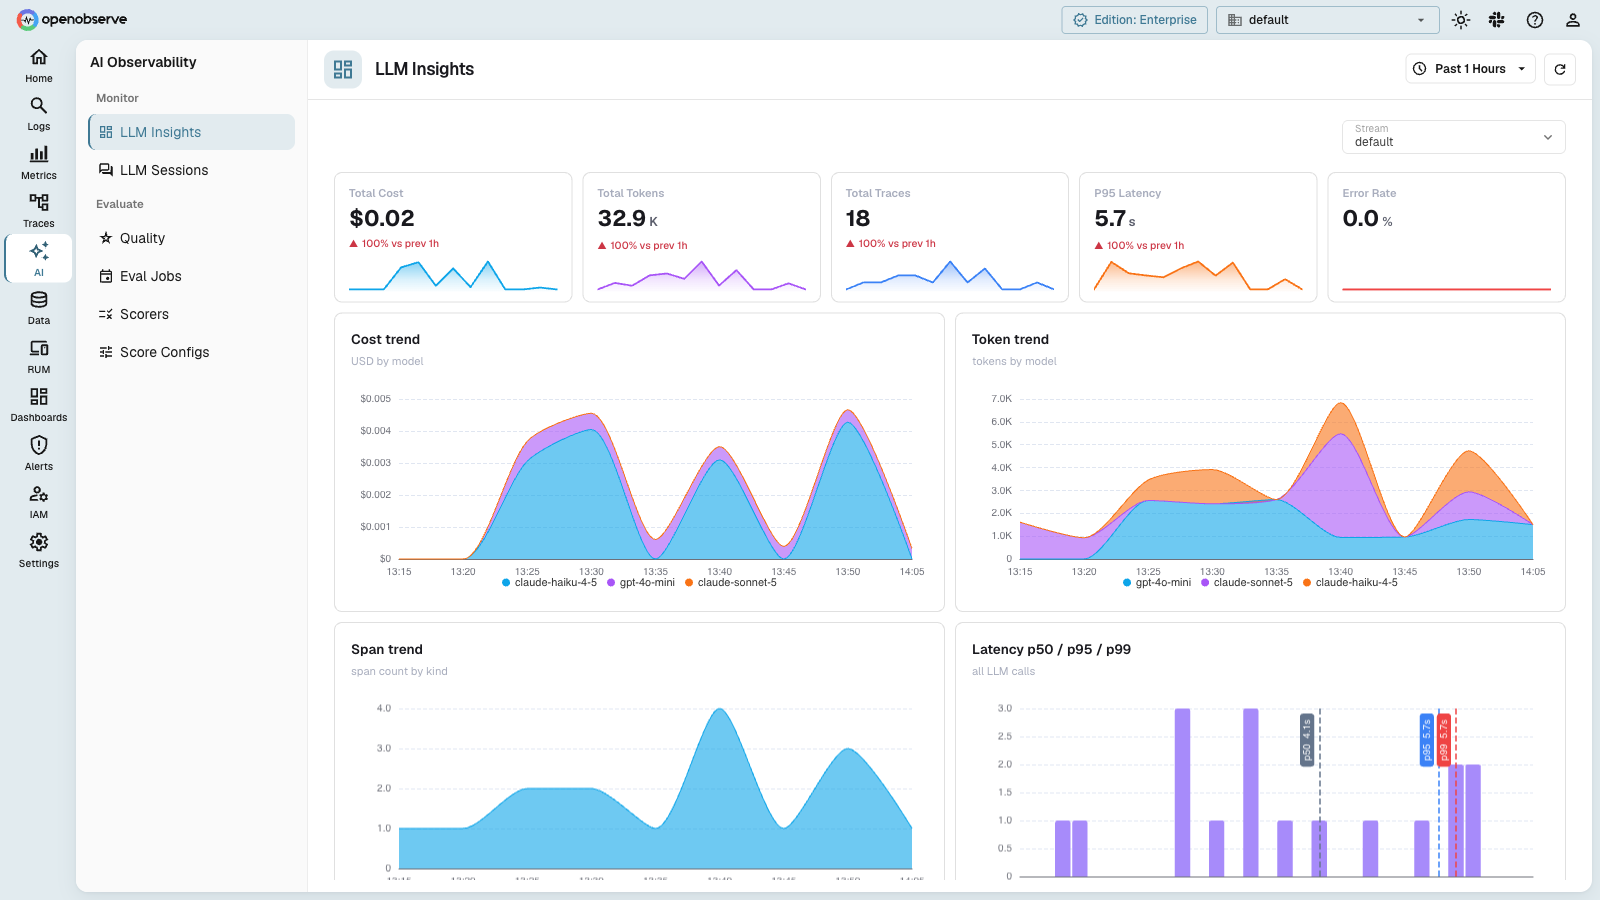Click the Total Cost $0.02 card
The height and width of the screenshot is (900, 1600).
click(x=453, y=237)
